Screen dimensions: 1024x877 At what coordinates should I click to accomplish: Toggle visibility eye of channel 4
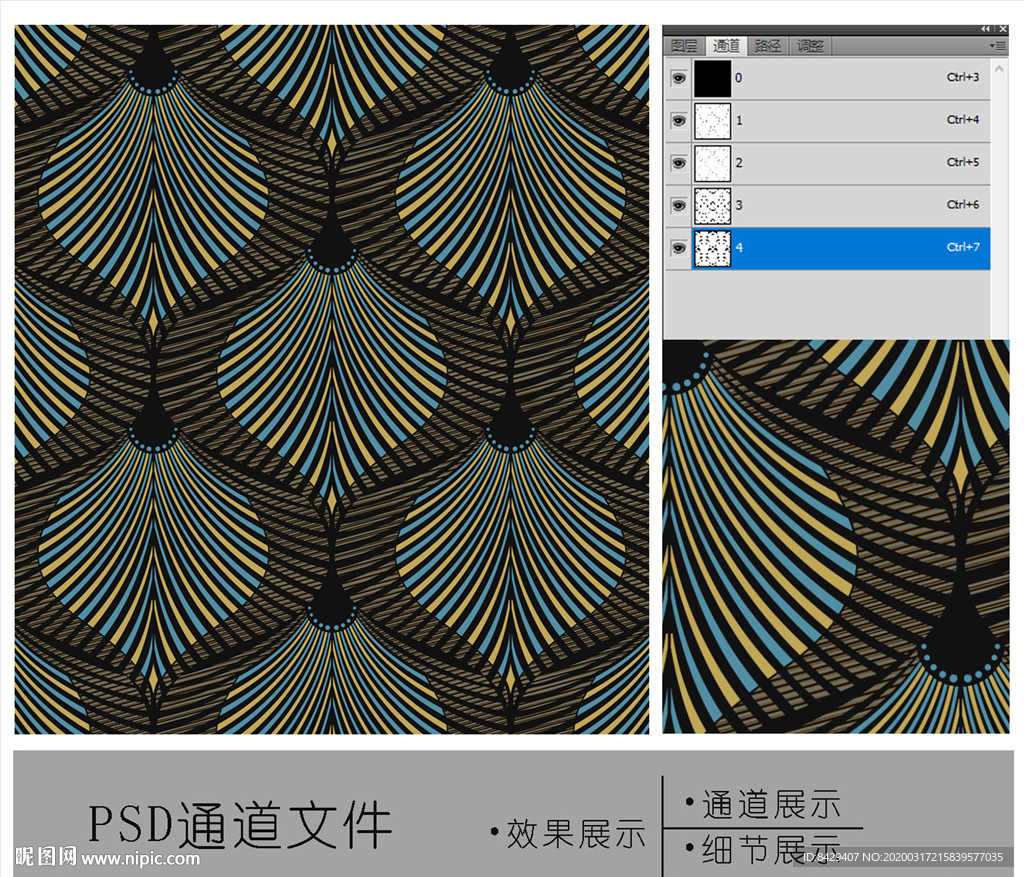tap(679, 248)
